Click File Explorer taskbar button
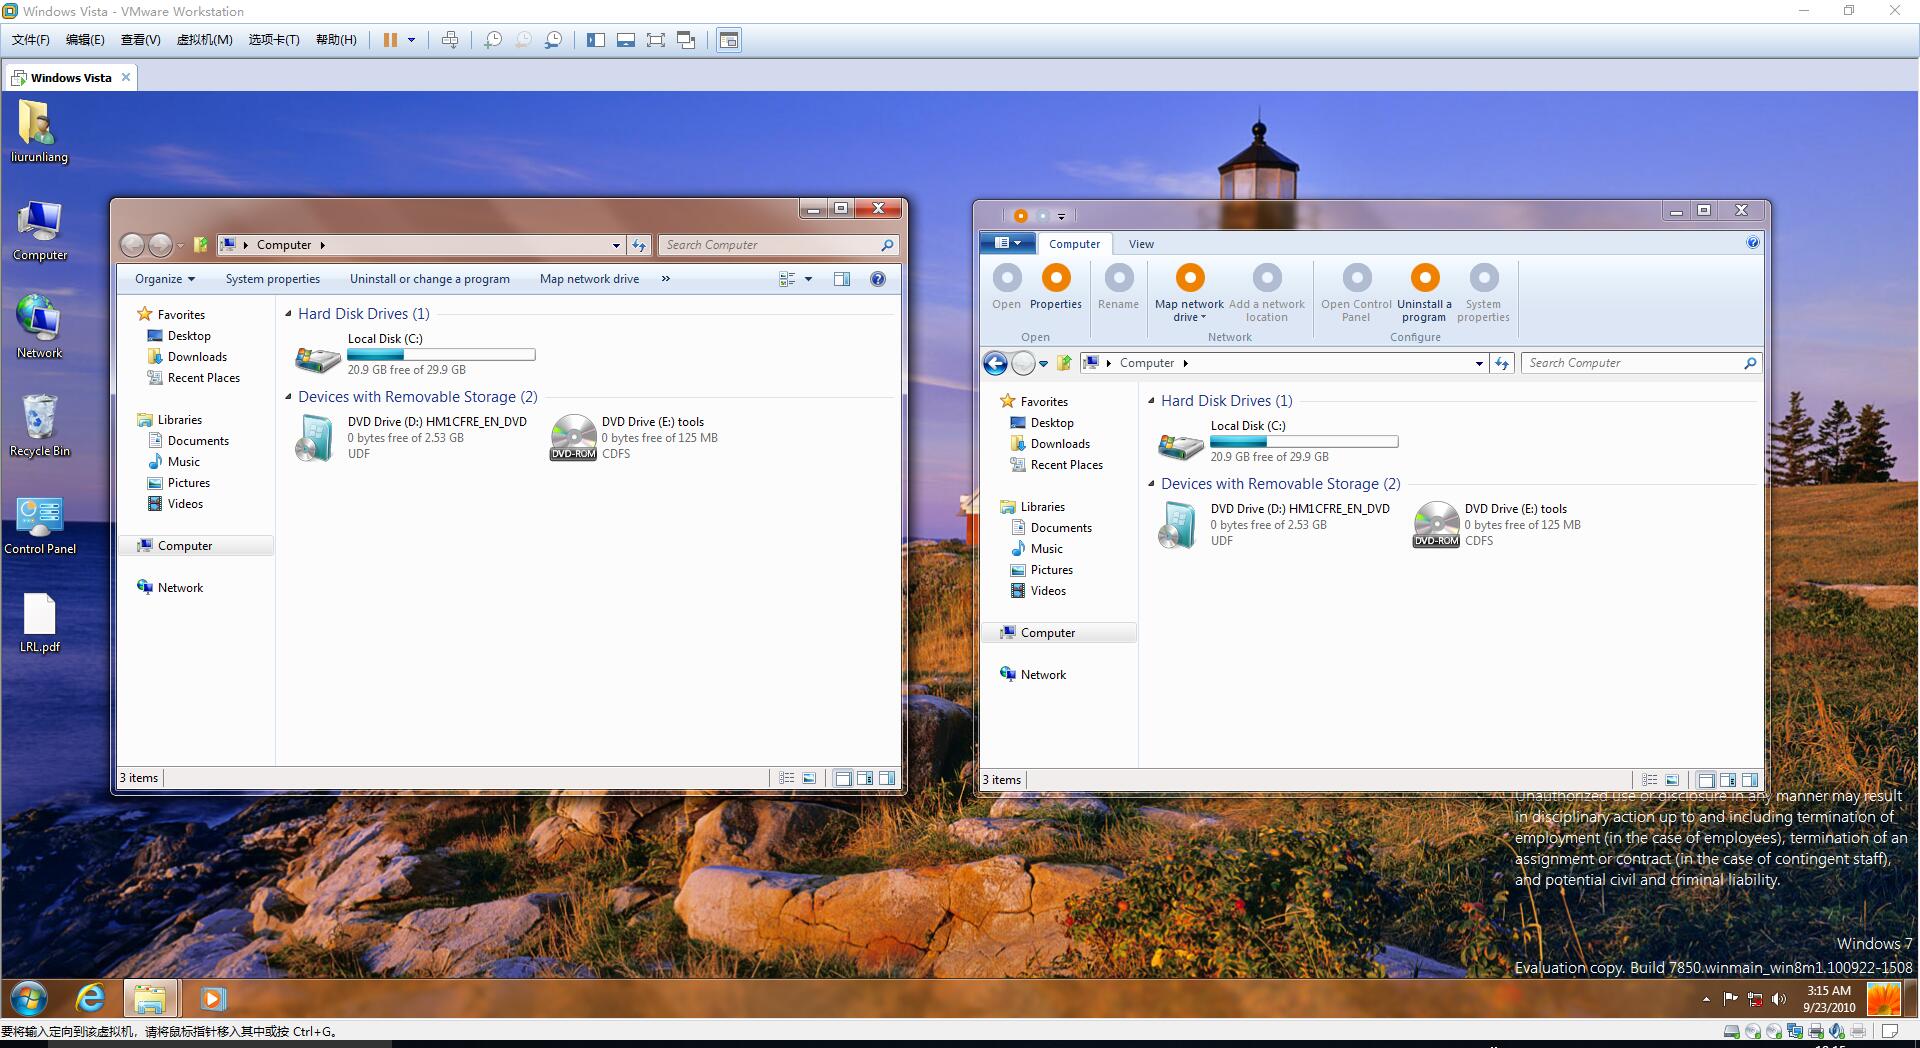The image size is (1920, 1048). coord(150,998)
